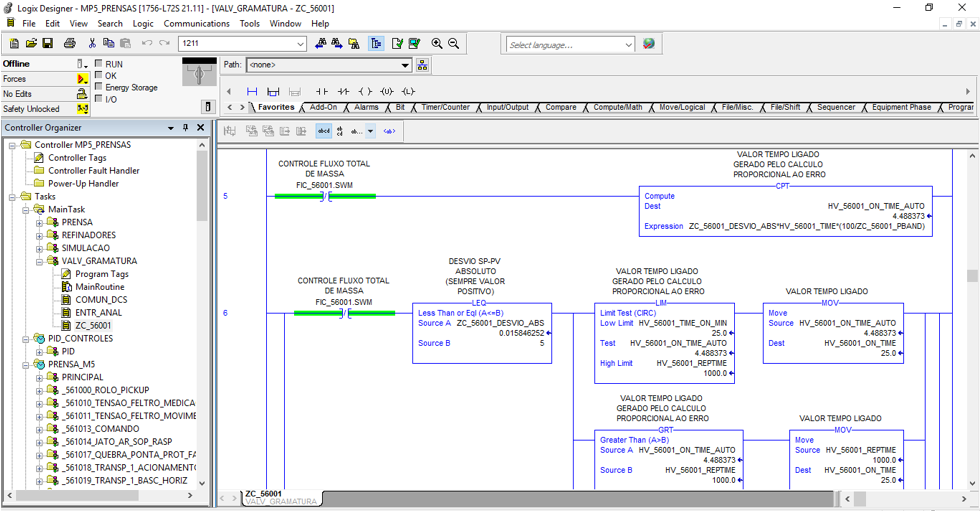
Task: Close the Controller Organizer panel
Action: pos(201,127)
